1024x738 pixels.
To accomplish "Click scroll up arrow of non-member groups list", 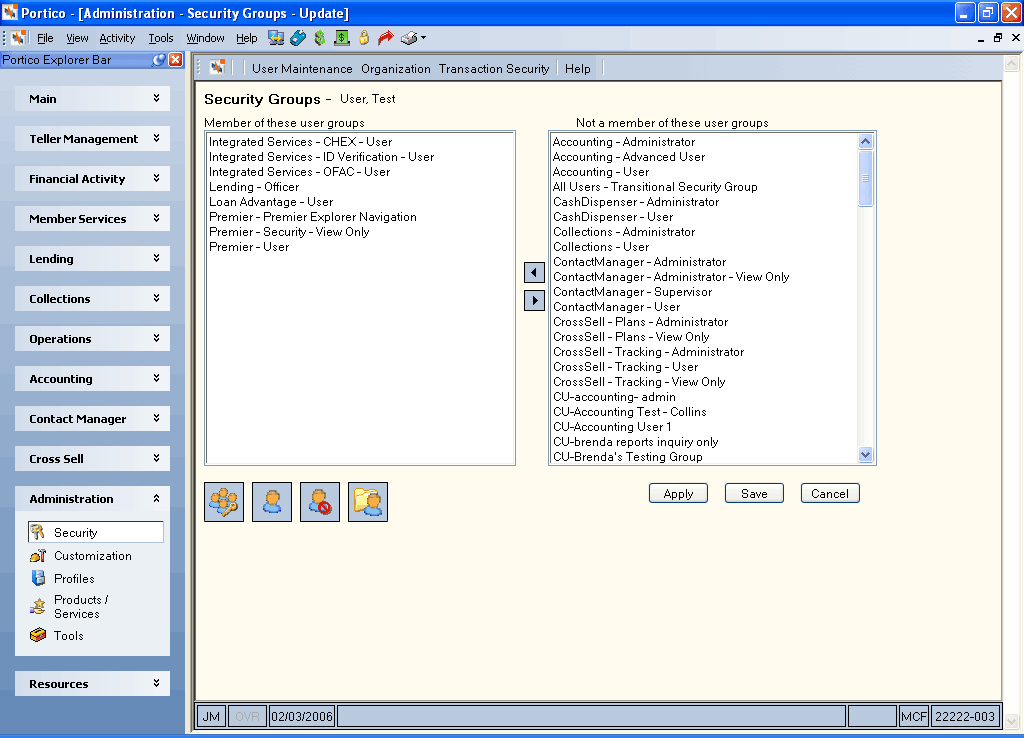I will click(x=865, y=141).
